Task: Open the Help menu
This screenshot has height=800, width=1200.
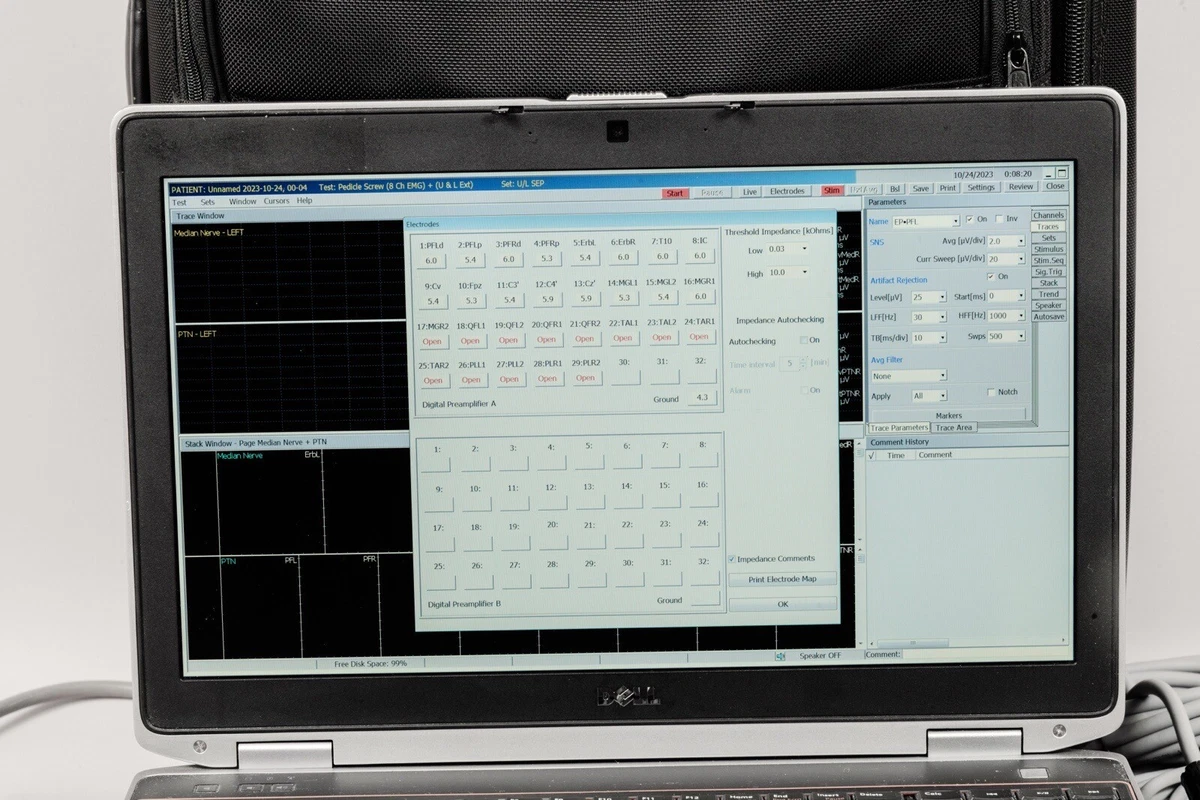Action: coord(304,201)
